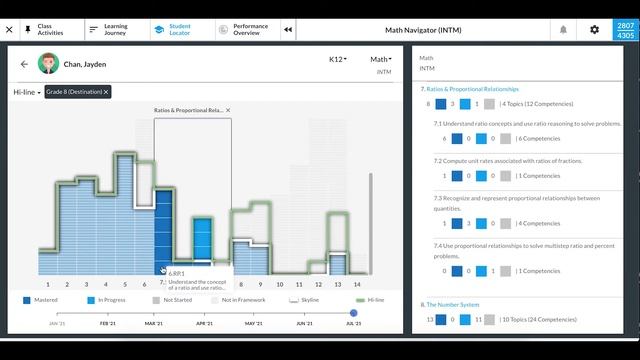Click the In Progress legend swatch
This screenshot has width=640, height=360.
click(91, 300)
